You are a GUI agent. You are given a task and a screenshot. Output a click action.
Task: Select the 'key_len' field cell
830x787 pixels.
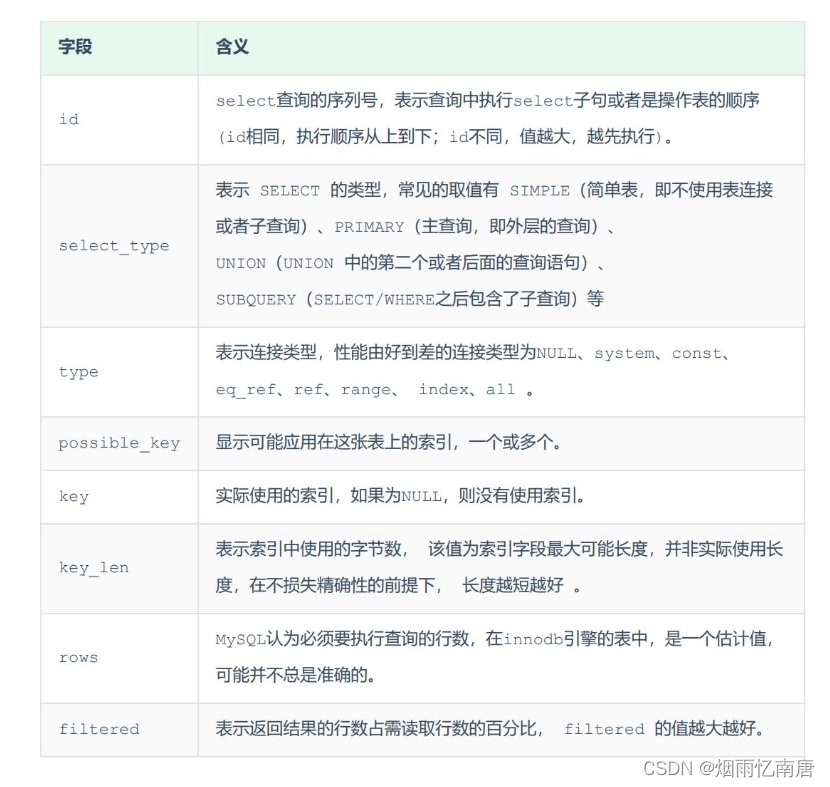coord(120,568)
